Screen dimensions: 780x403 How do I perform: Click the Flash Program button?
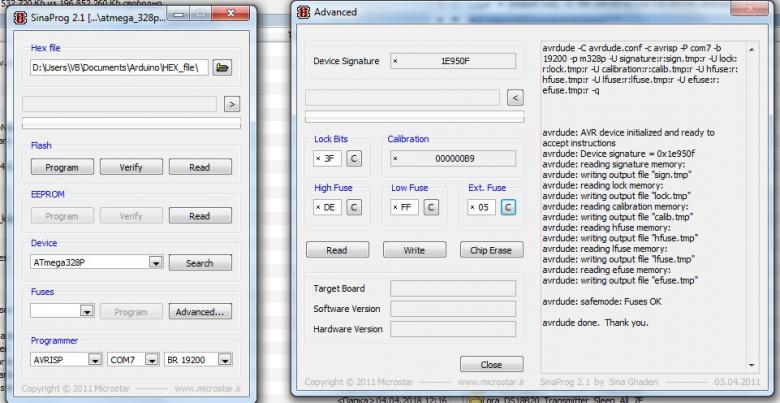(62, 167)
